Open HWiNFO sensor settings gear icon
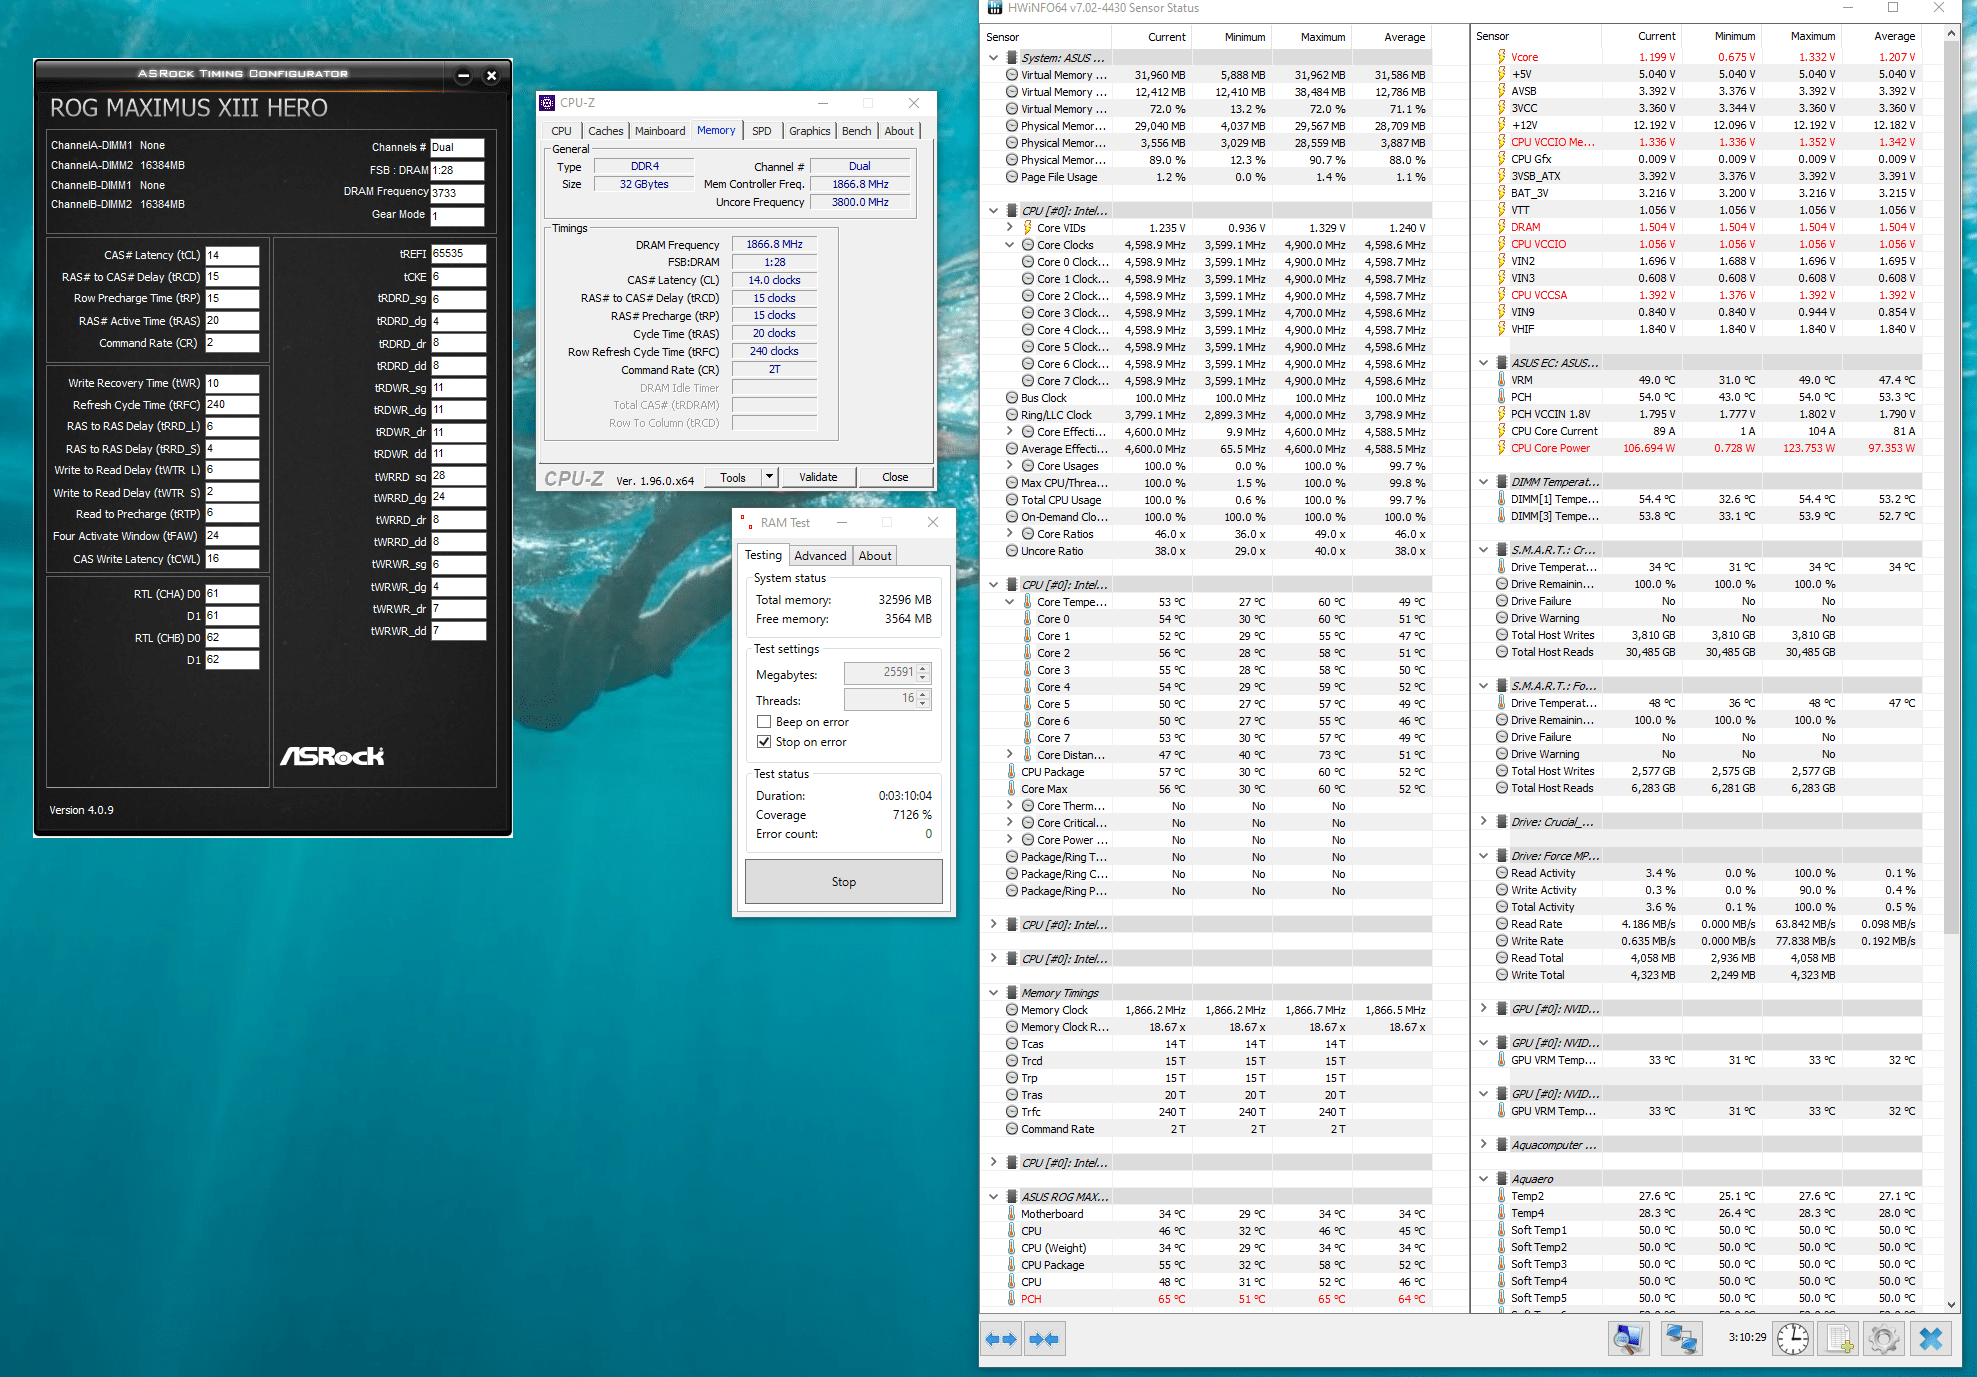Viewport: 1977px width, 1377px height. (1884, 1339)
